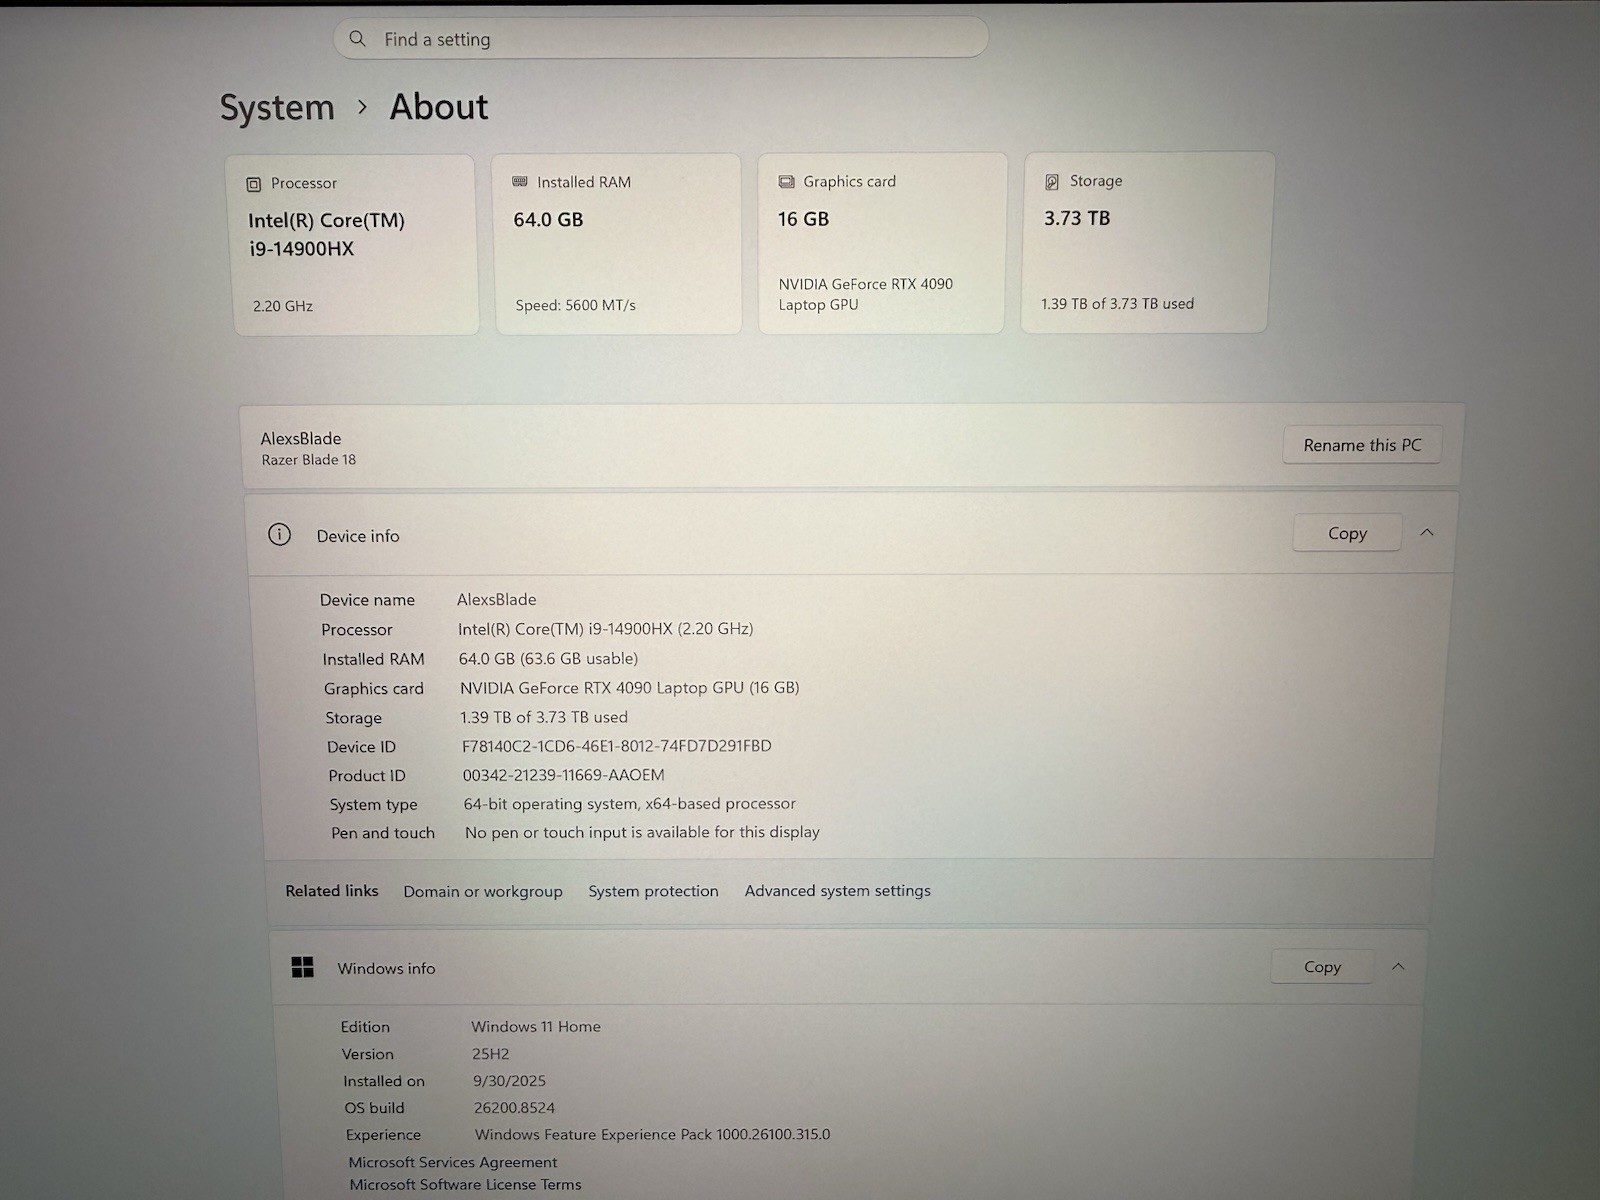Select Product ID 00342-21239-11669-AAOEM
The height and width of the screenshot is (1200, 1600).
(563, 775)
